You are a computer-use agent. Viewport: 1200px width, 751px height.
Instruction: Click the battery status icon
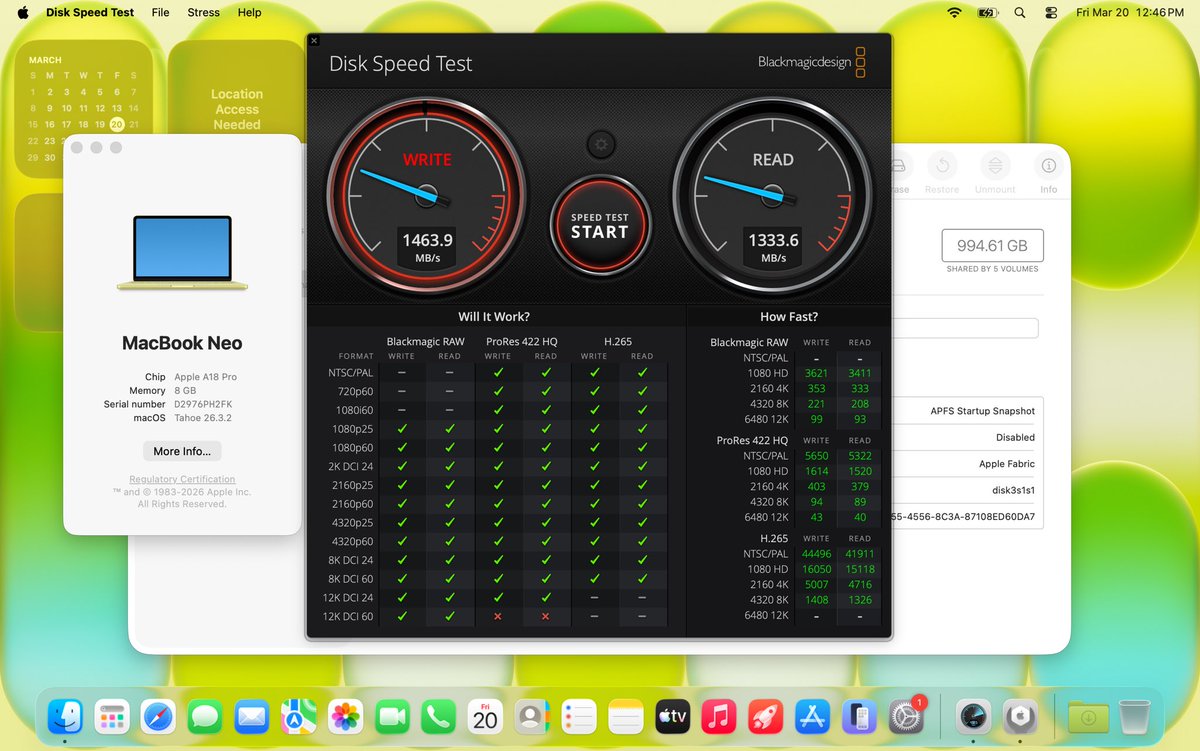pos(988,12)
